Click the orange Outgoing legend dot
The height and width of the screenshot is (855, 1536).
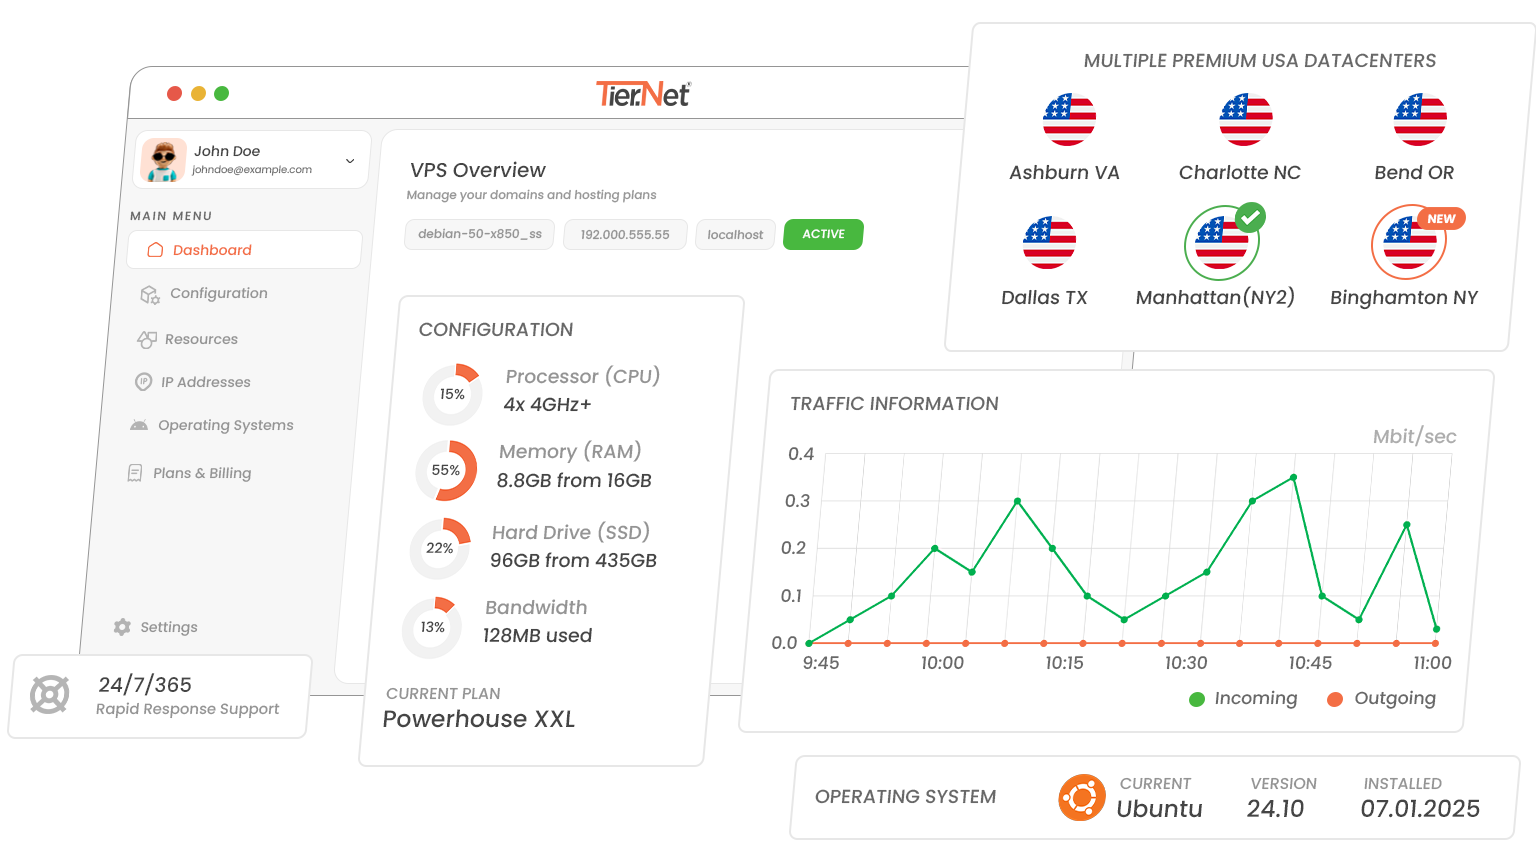click(1335, 699)
